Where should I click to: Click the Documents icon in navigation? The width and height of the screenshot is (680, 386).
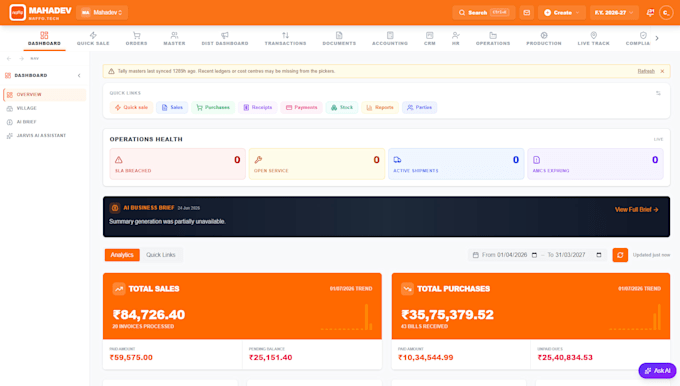click(x=339, y=35)
